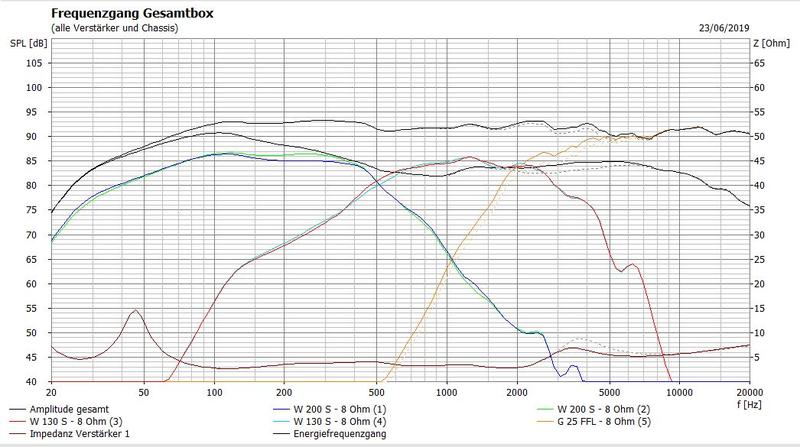
Task: Click the 'Z [Ohm]' axis label
Action: (771, 43)
